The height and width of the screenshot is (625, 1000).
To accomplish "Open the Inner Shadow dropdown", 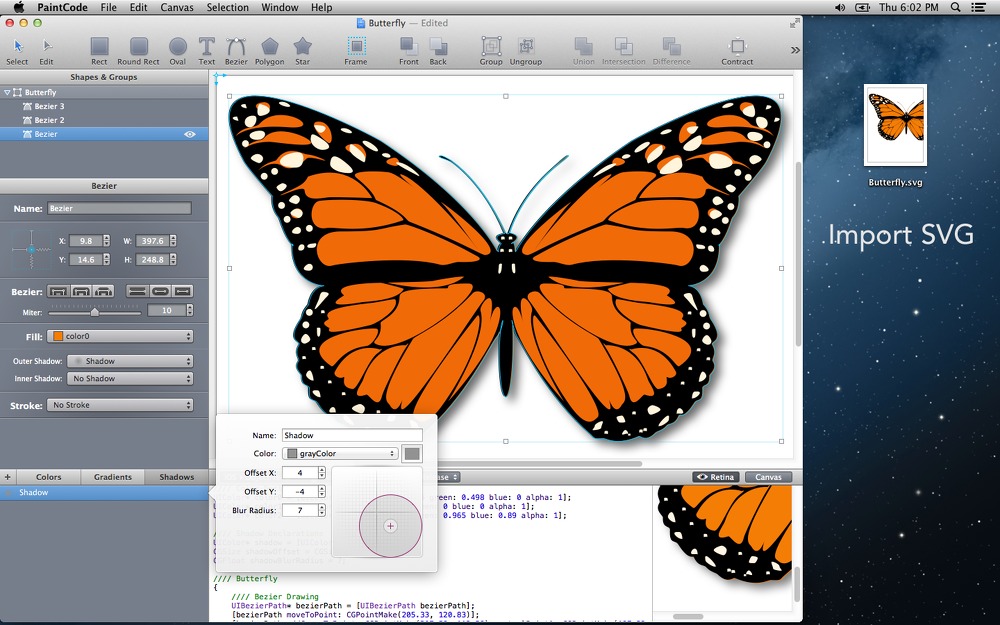I will (129, 378).
